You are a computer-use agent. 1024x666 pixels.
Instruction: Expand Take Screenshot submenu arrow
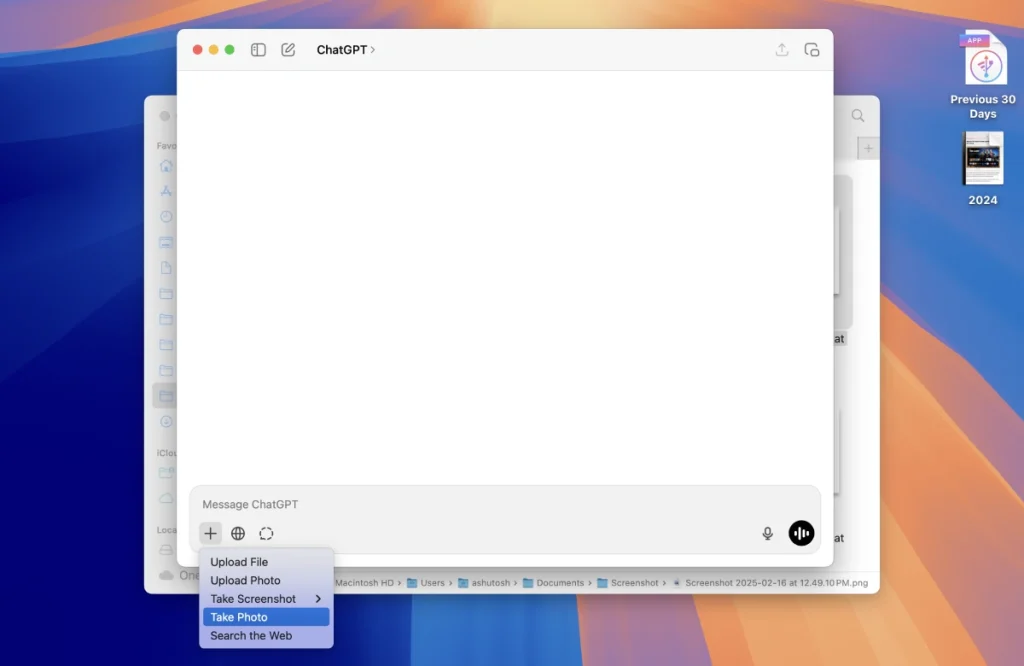319,599
